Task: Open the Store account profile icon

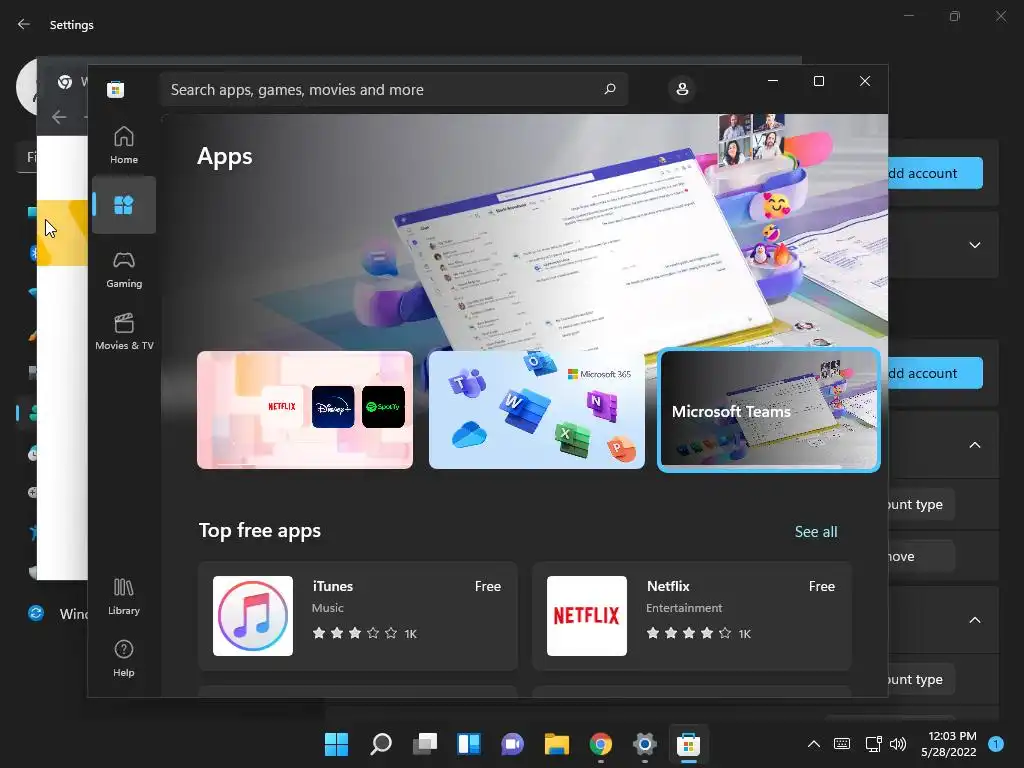Action: click(x=682, y=89)
